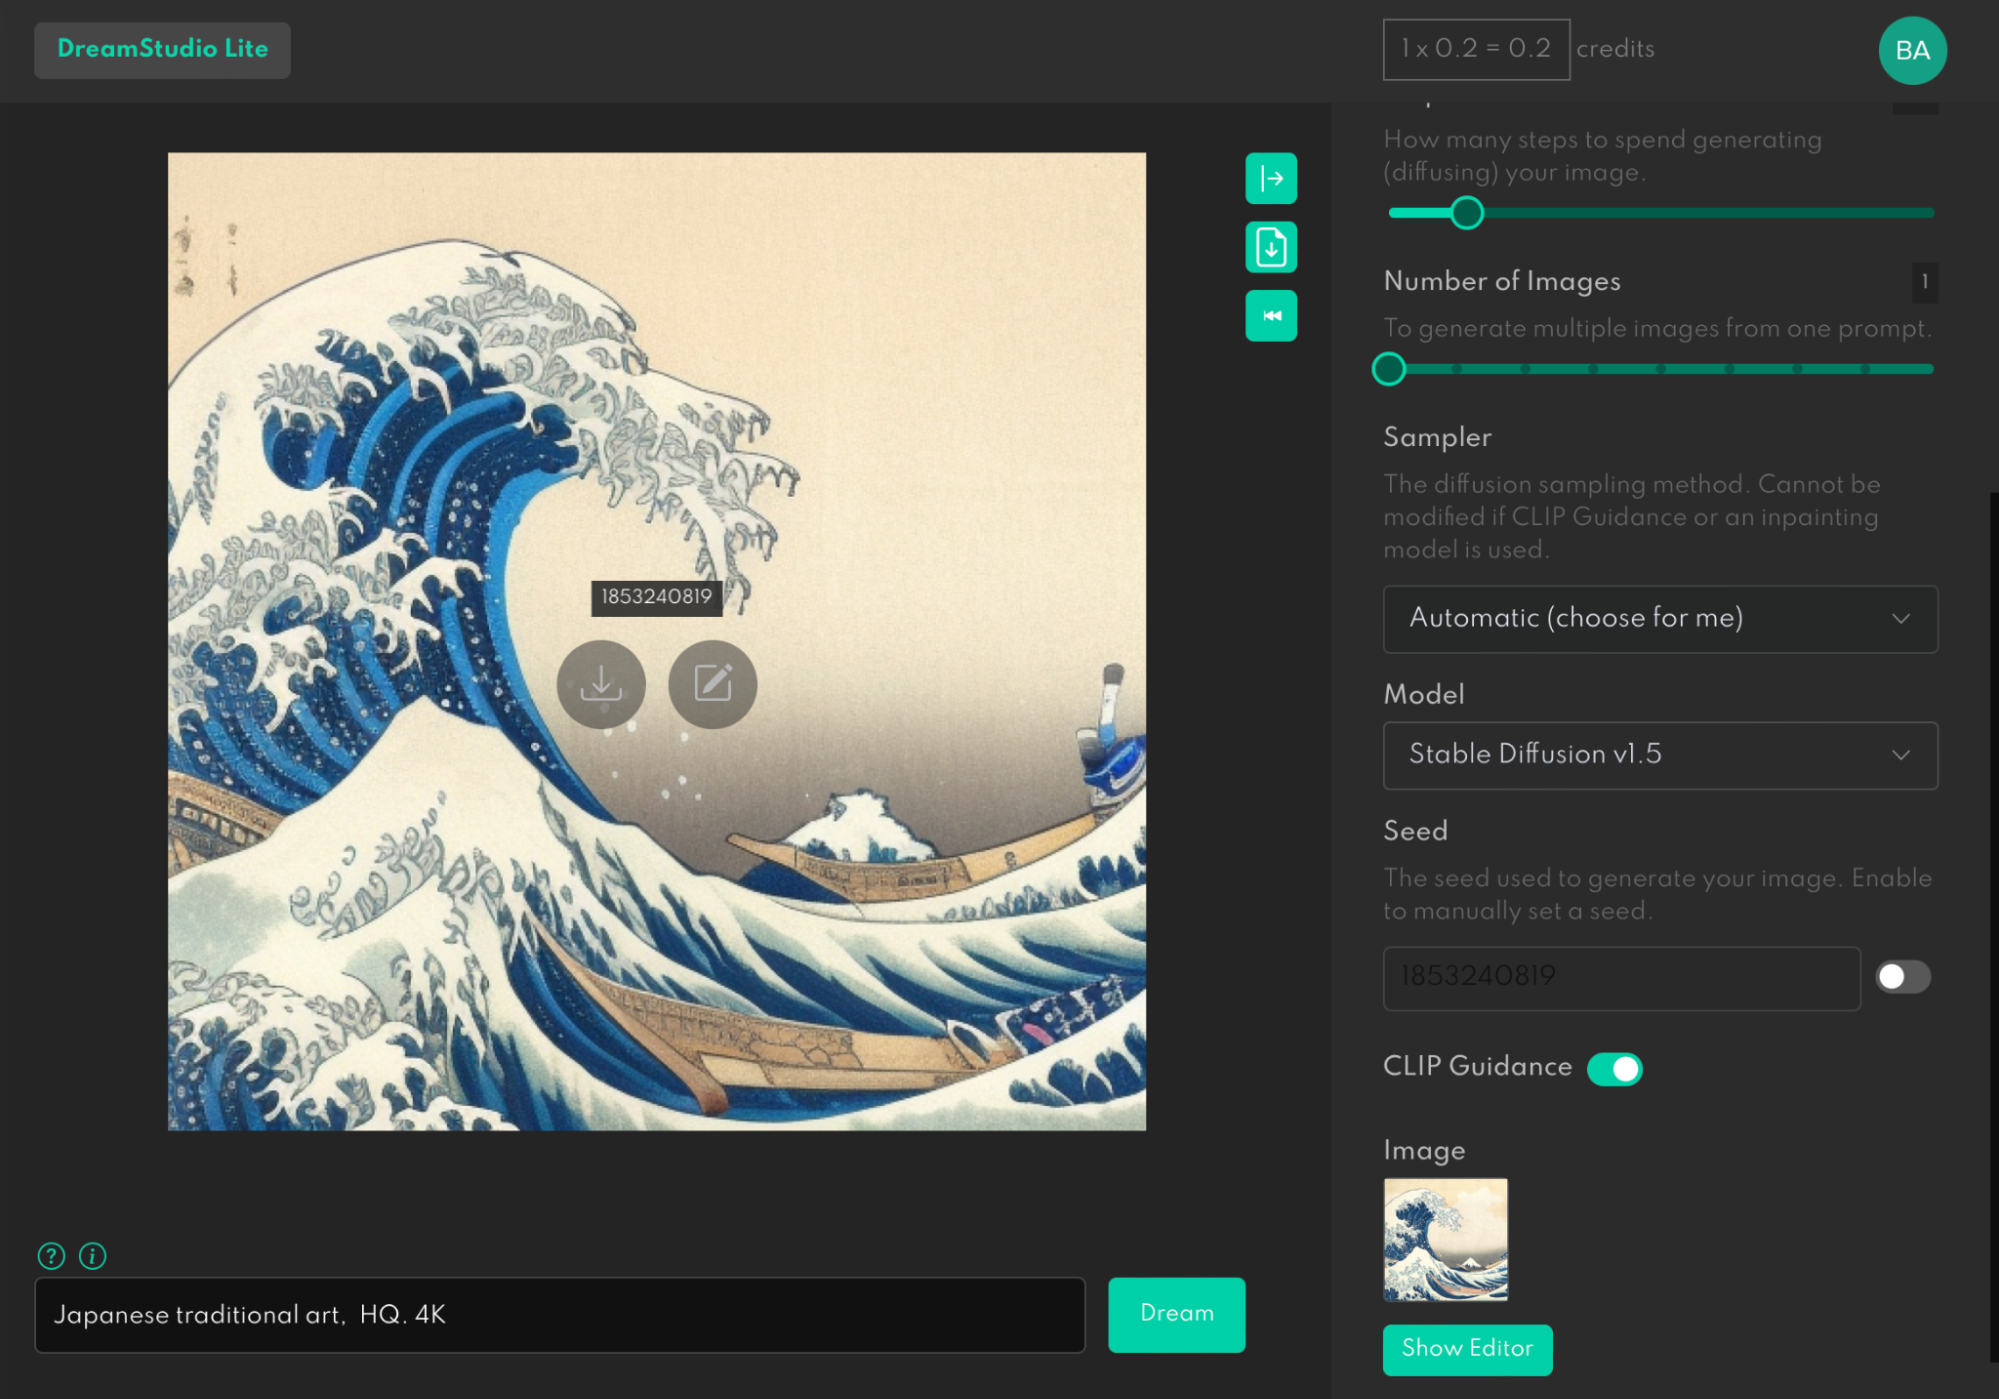
Task: Click the CLIP Guidance label
Action: (1477, 1067)
